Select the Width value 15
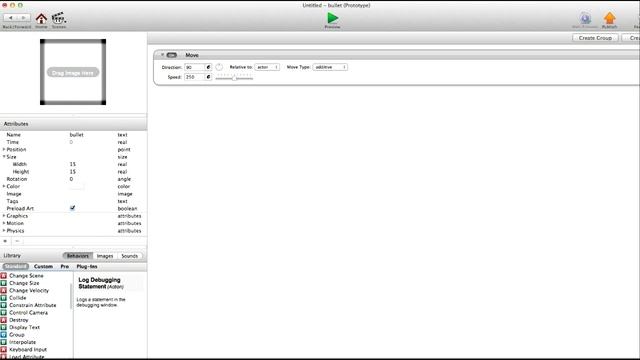640x360 pixels. 73,164
